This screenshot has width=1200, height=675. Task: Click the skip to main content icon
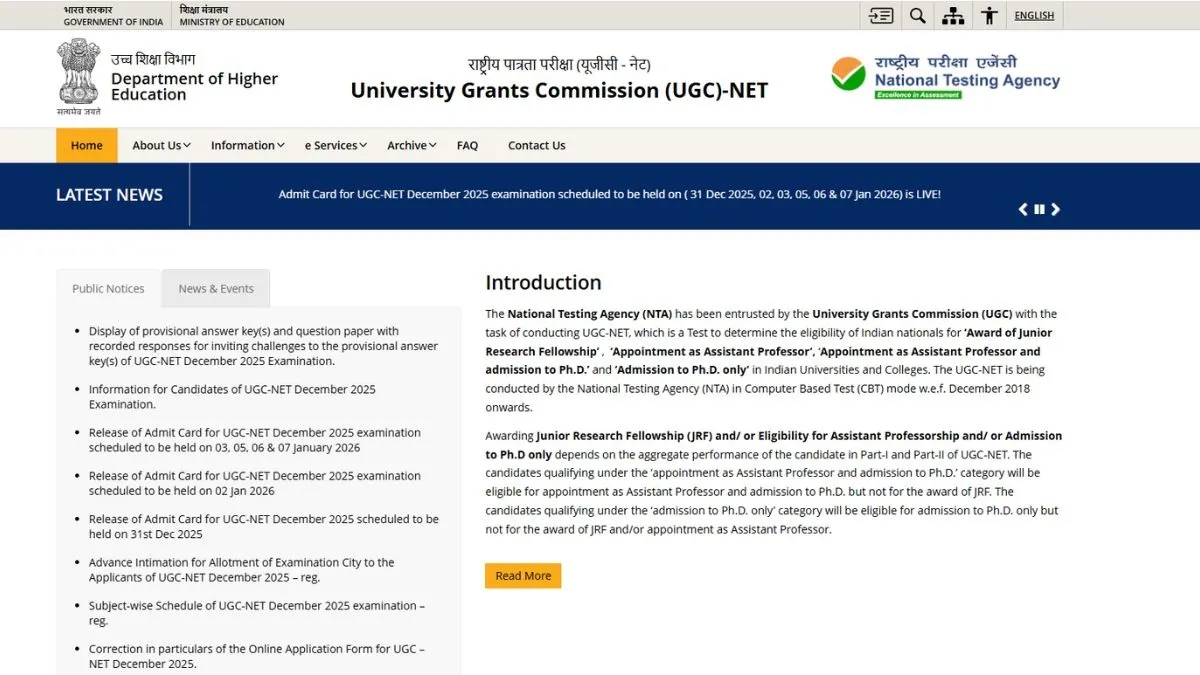(881, 15)
